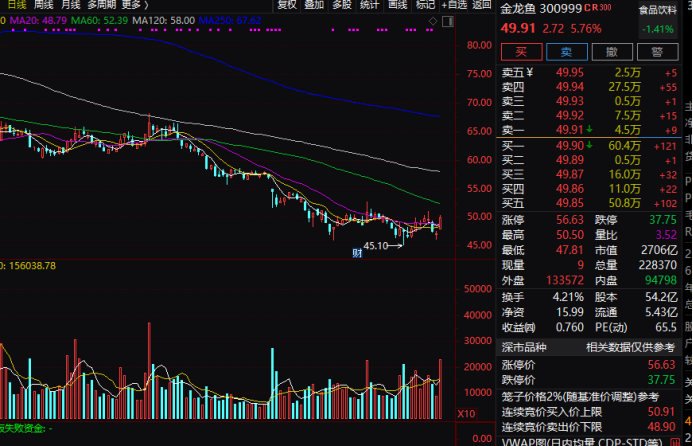Click the 连续竞价买入价上限 value 50.91

pos(662,412)
